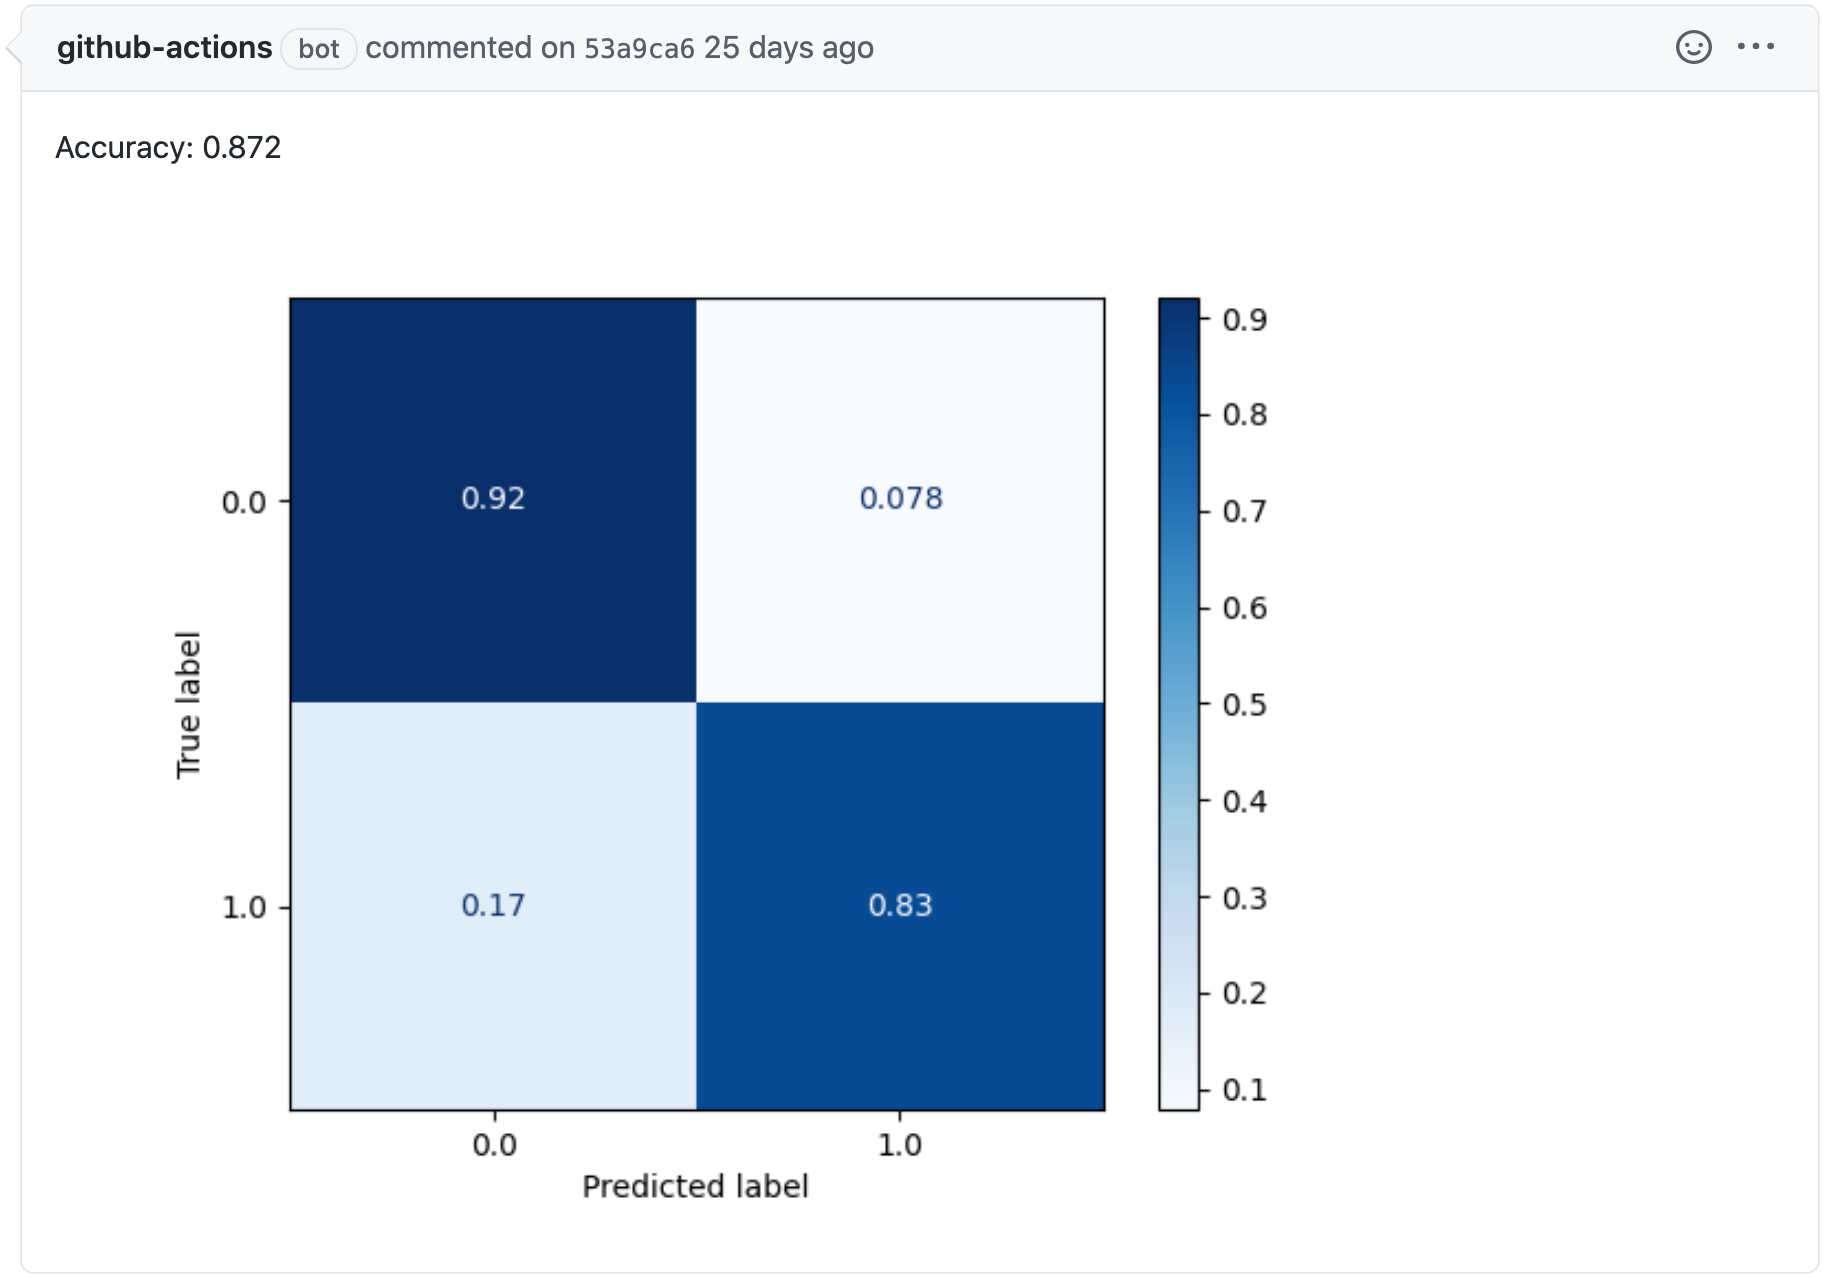
Task: Click the 0.9 colorbar tick label
Action: tap(1244, 320)
